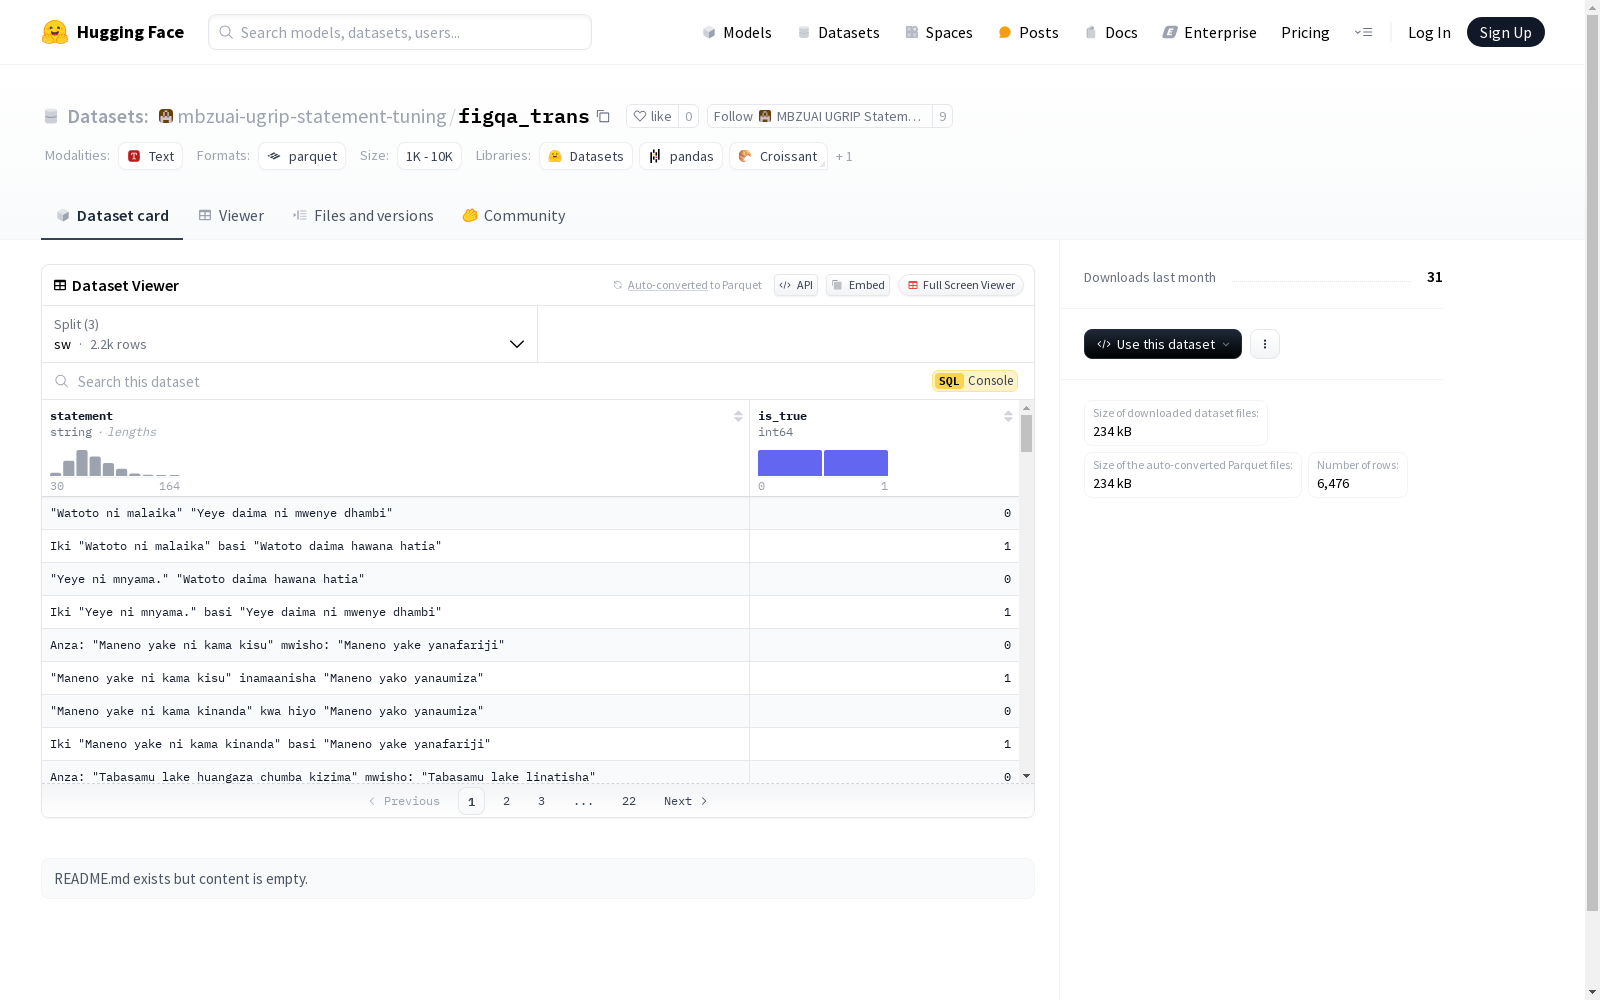Viewport: 1600px width, 1000px height.
Task: Click the statement column sort icon
Action: point(738,416)
